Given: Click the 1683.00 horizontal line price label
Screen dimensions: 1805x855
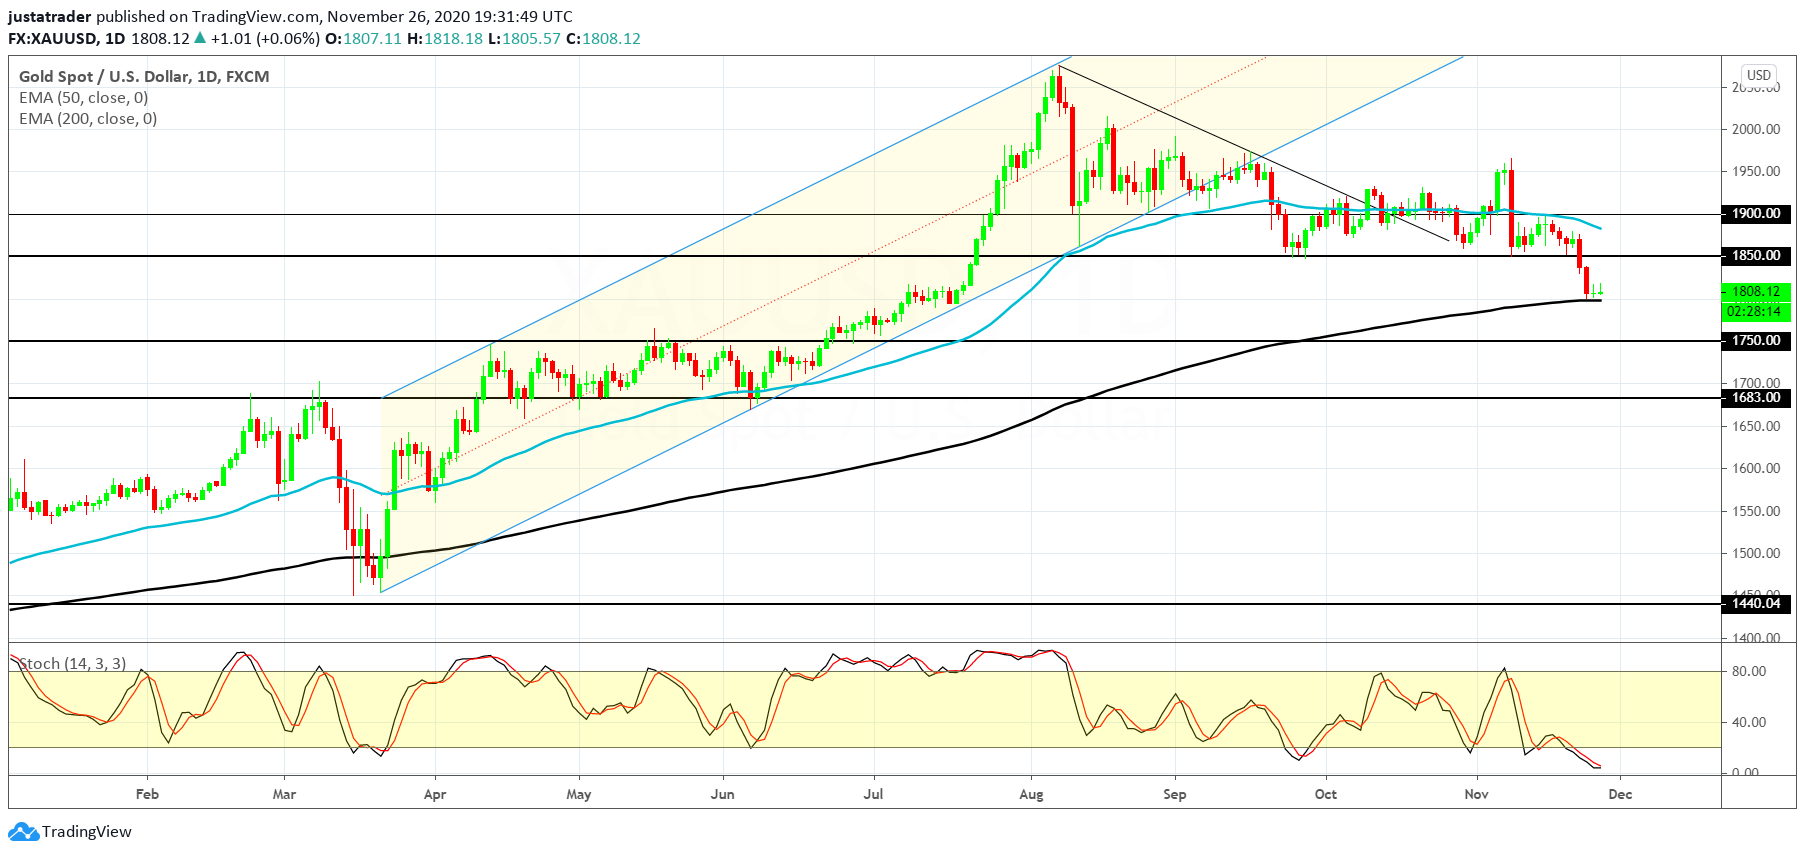Looking at the screenshot, I should 1756,398.
